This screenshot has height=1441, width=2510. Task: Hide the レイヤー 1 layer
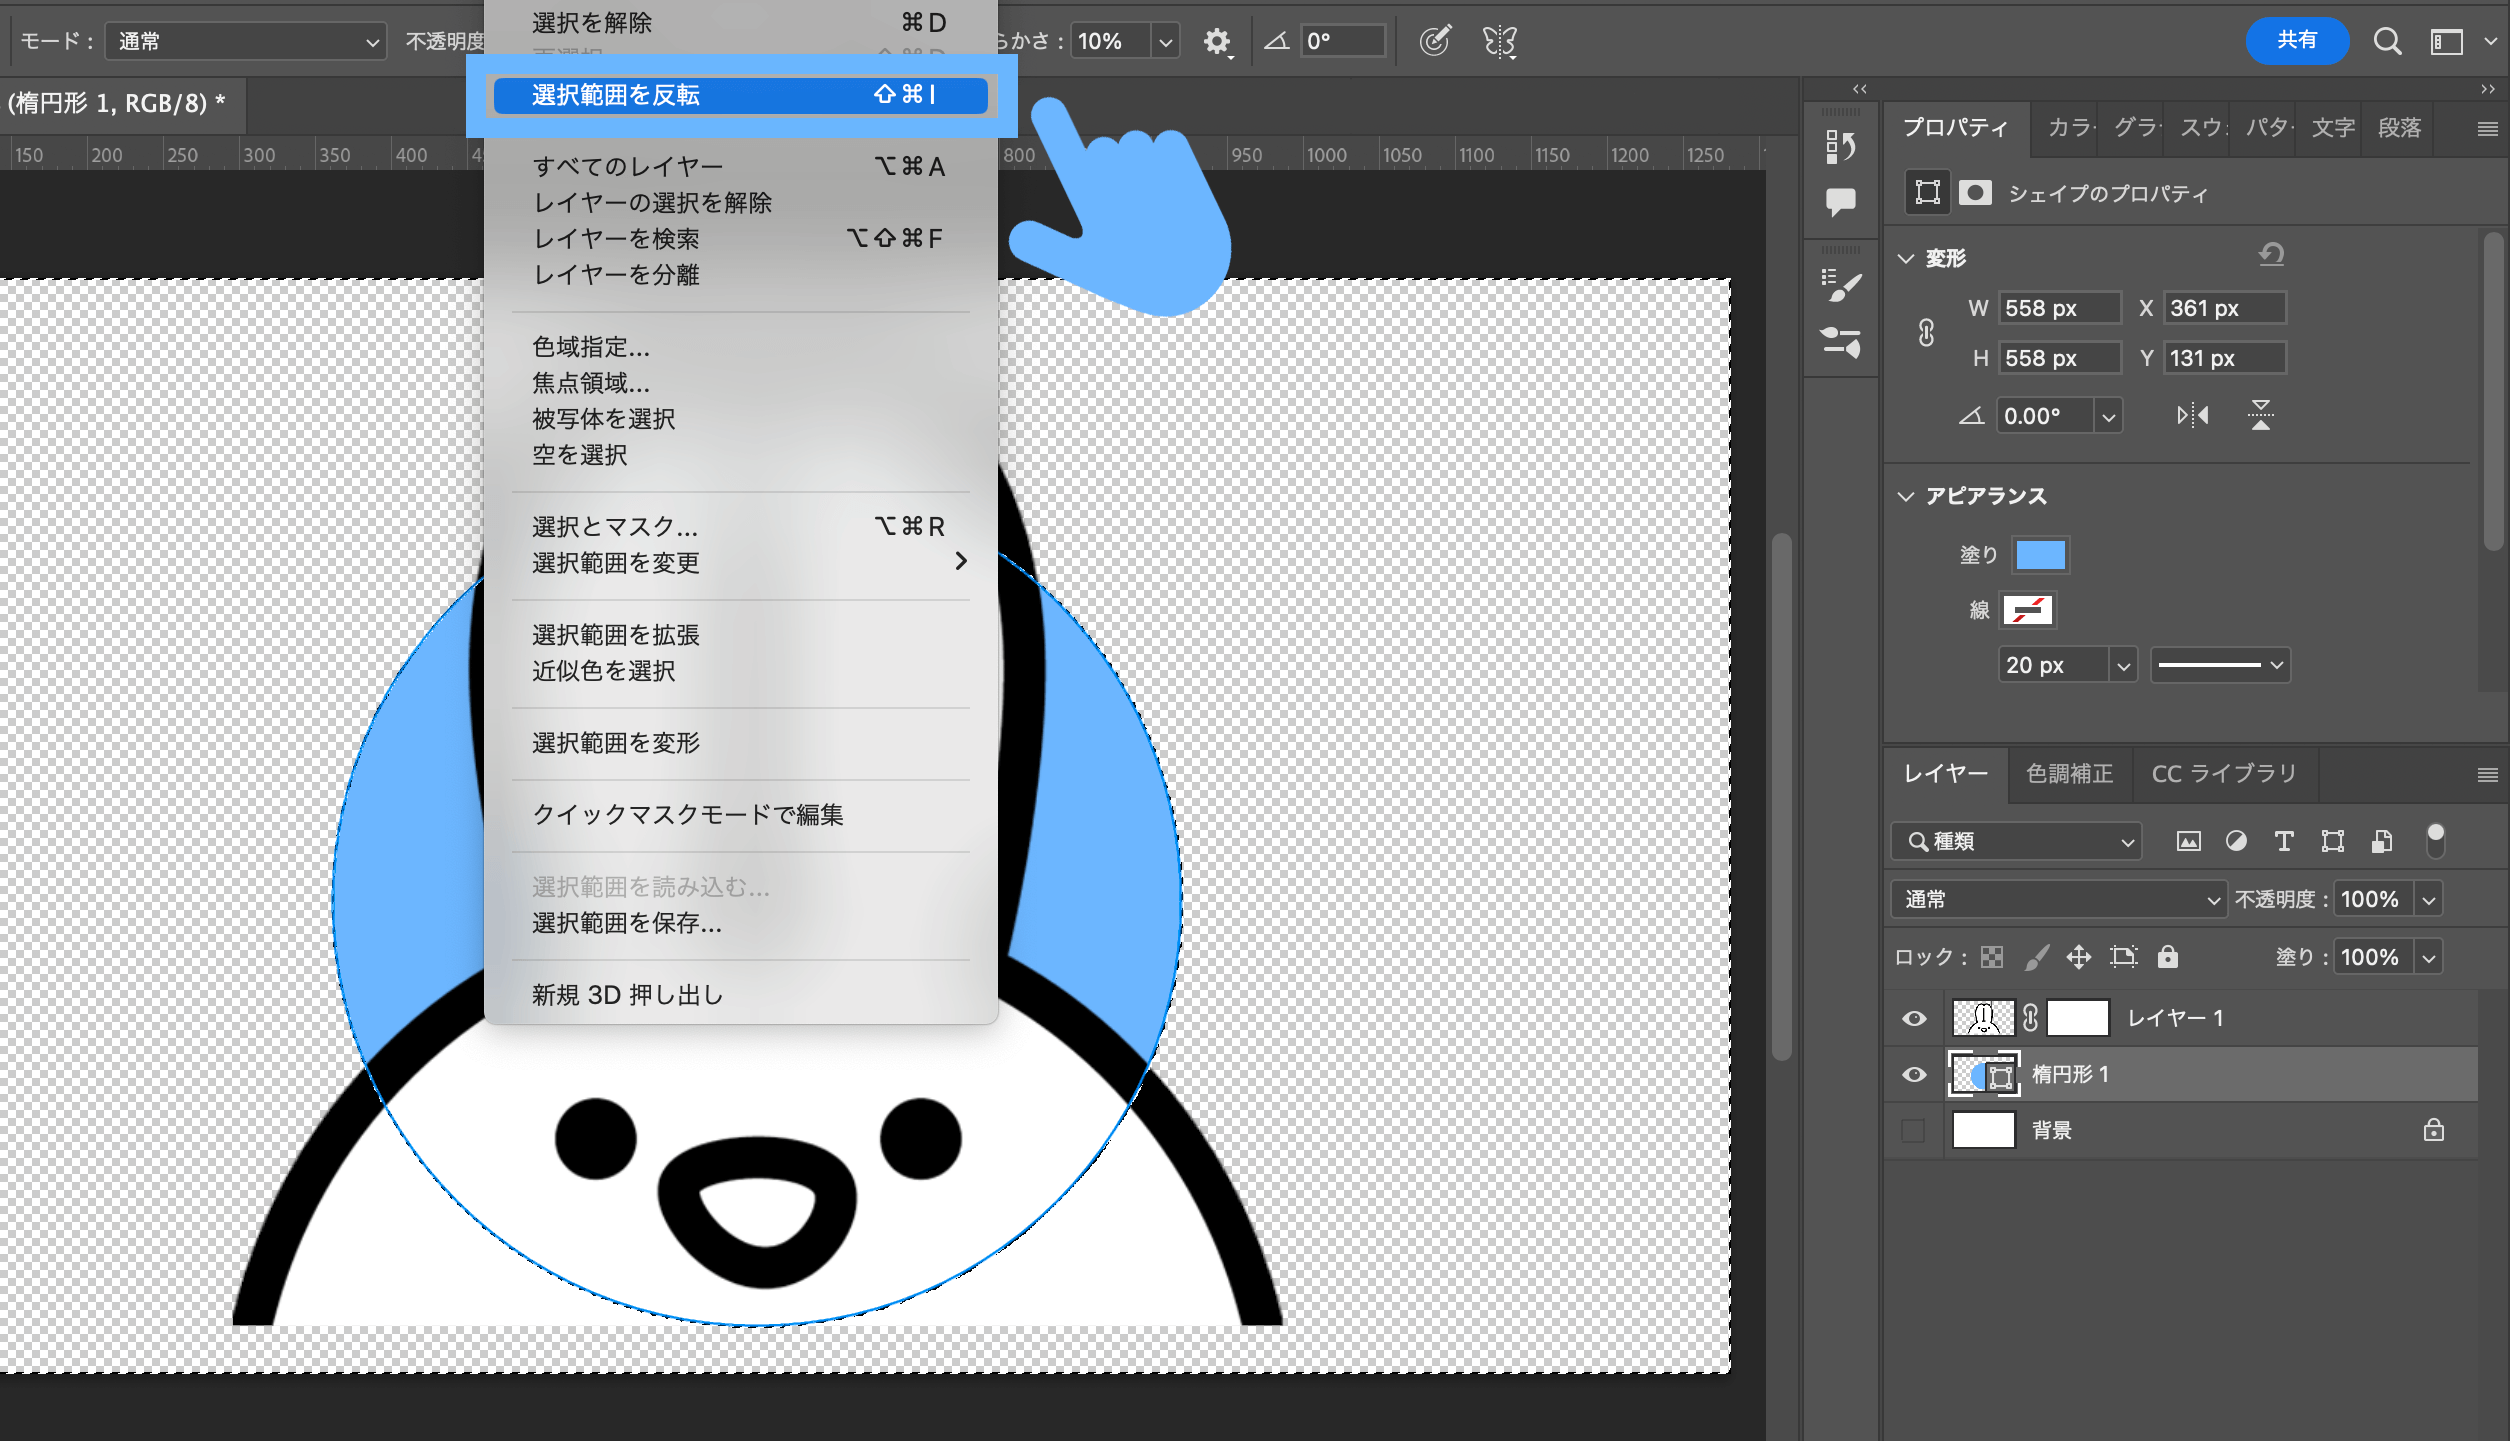tap(1914, 1018)
